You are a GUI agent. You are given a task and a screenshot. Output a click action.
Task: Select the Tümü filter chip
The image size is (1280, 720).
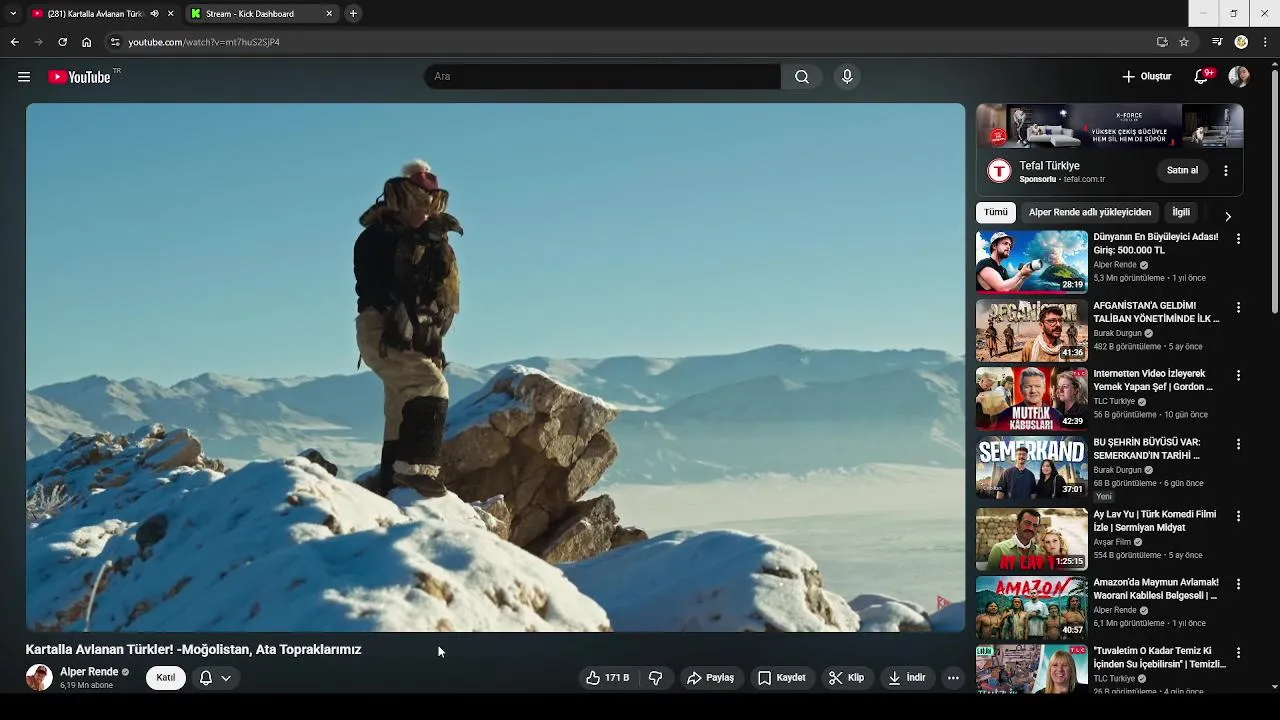point(996,212)
